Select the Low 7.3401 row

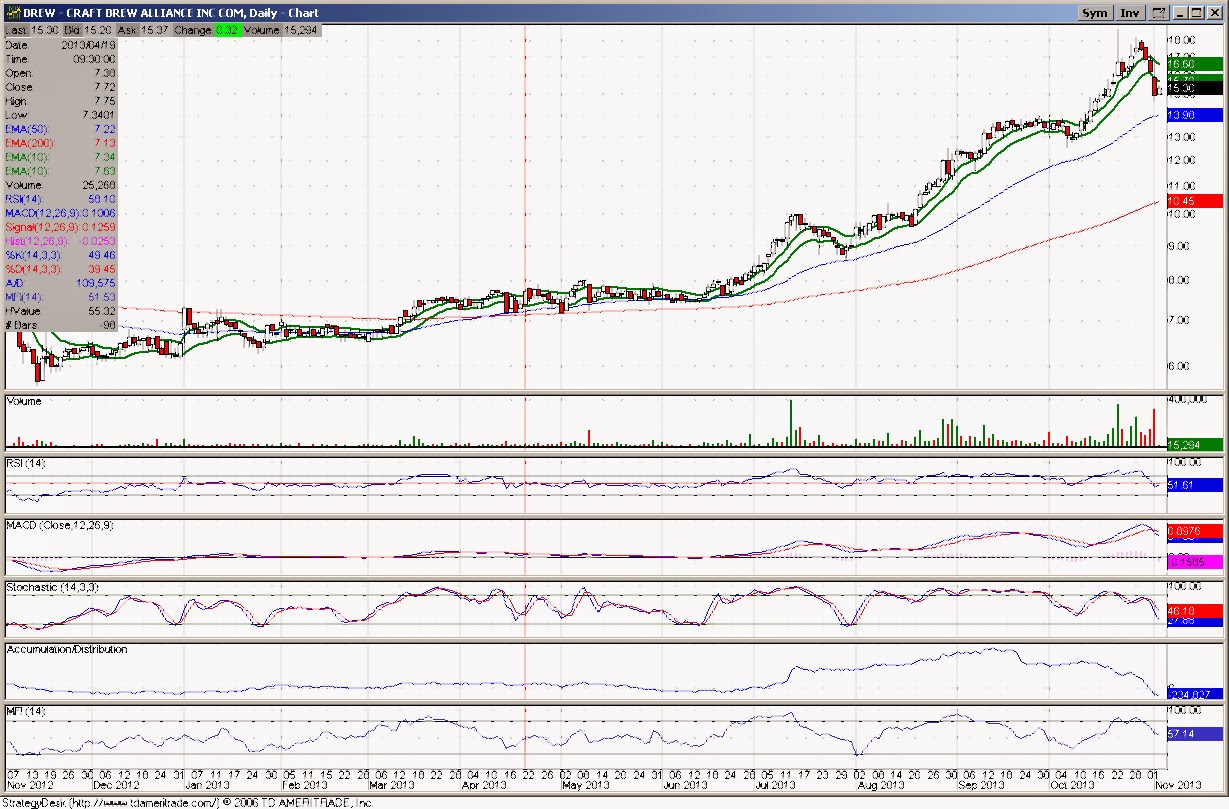point(61,115)
